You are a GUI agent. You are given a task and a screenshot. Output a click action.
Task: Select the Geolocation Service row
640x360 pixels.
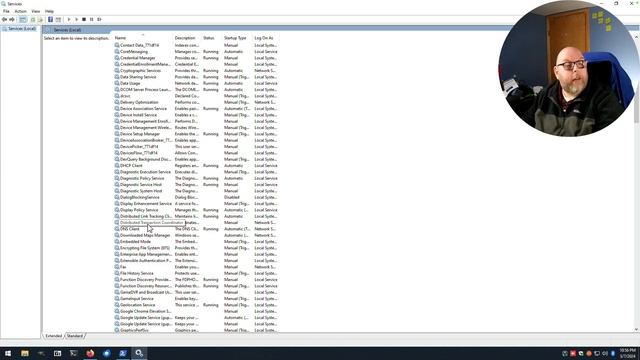point(196,305)
